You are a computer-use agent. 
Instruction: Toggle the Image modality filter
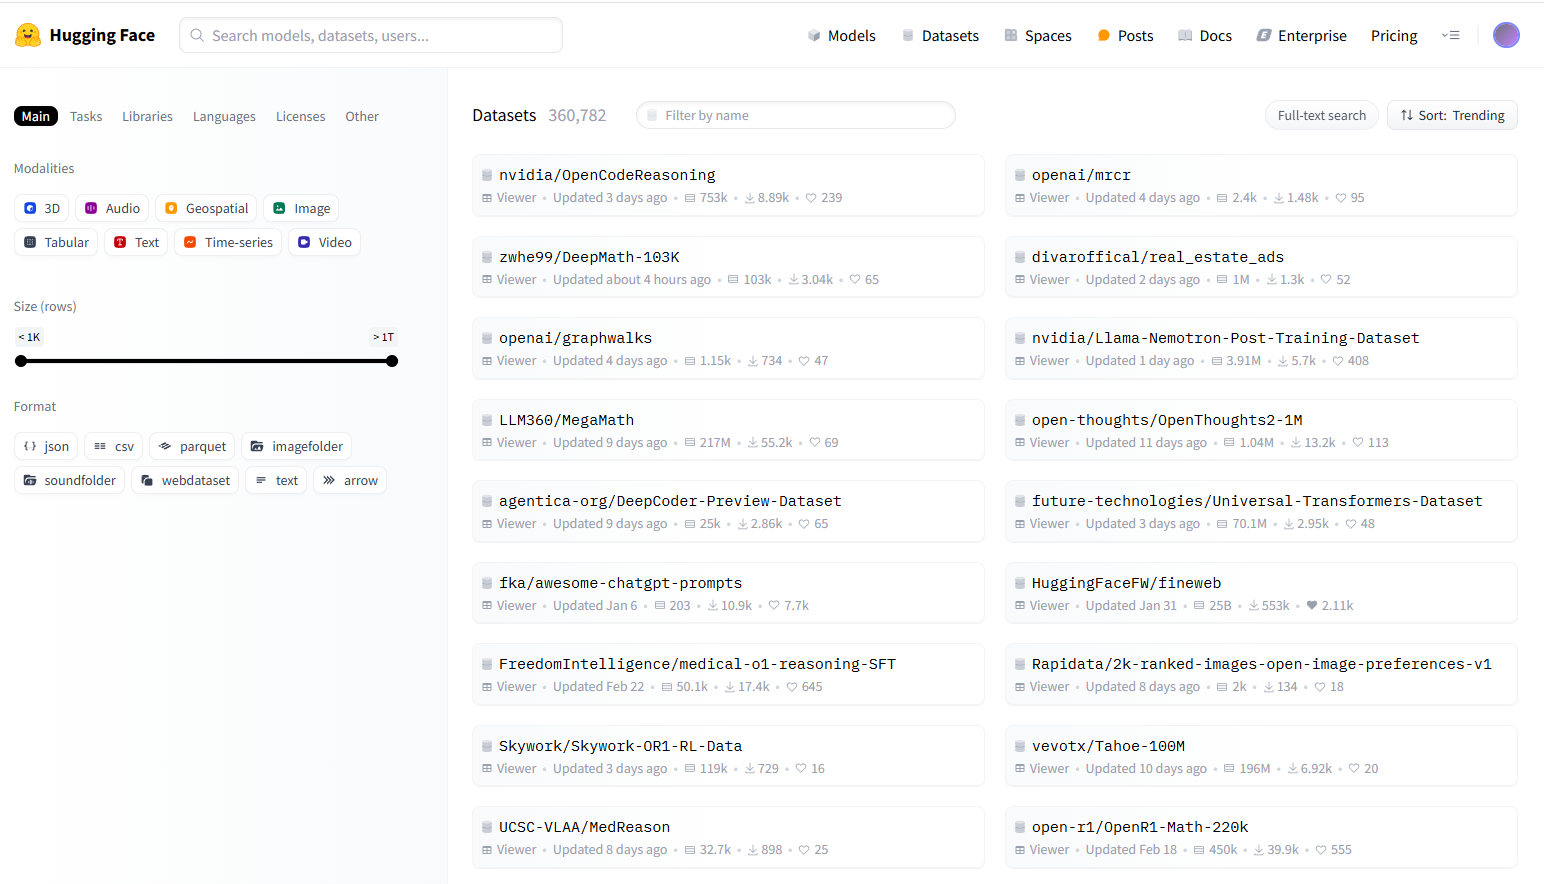[x=301, y=208]
